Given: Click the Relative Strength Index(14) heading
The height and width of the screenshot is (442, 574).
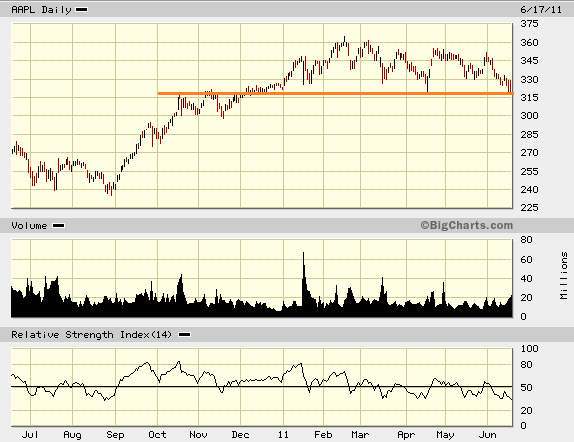Looking at the screenshot, I should (x=92, y=335).
